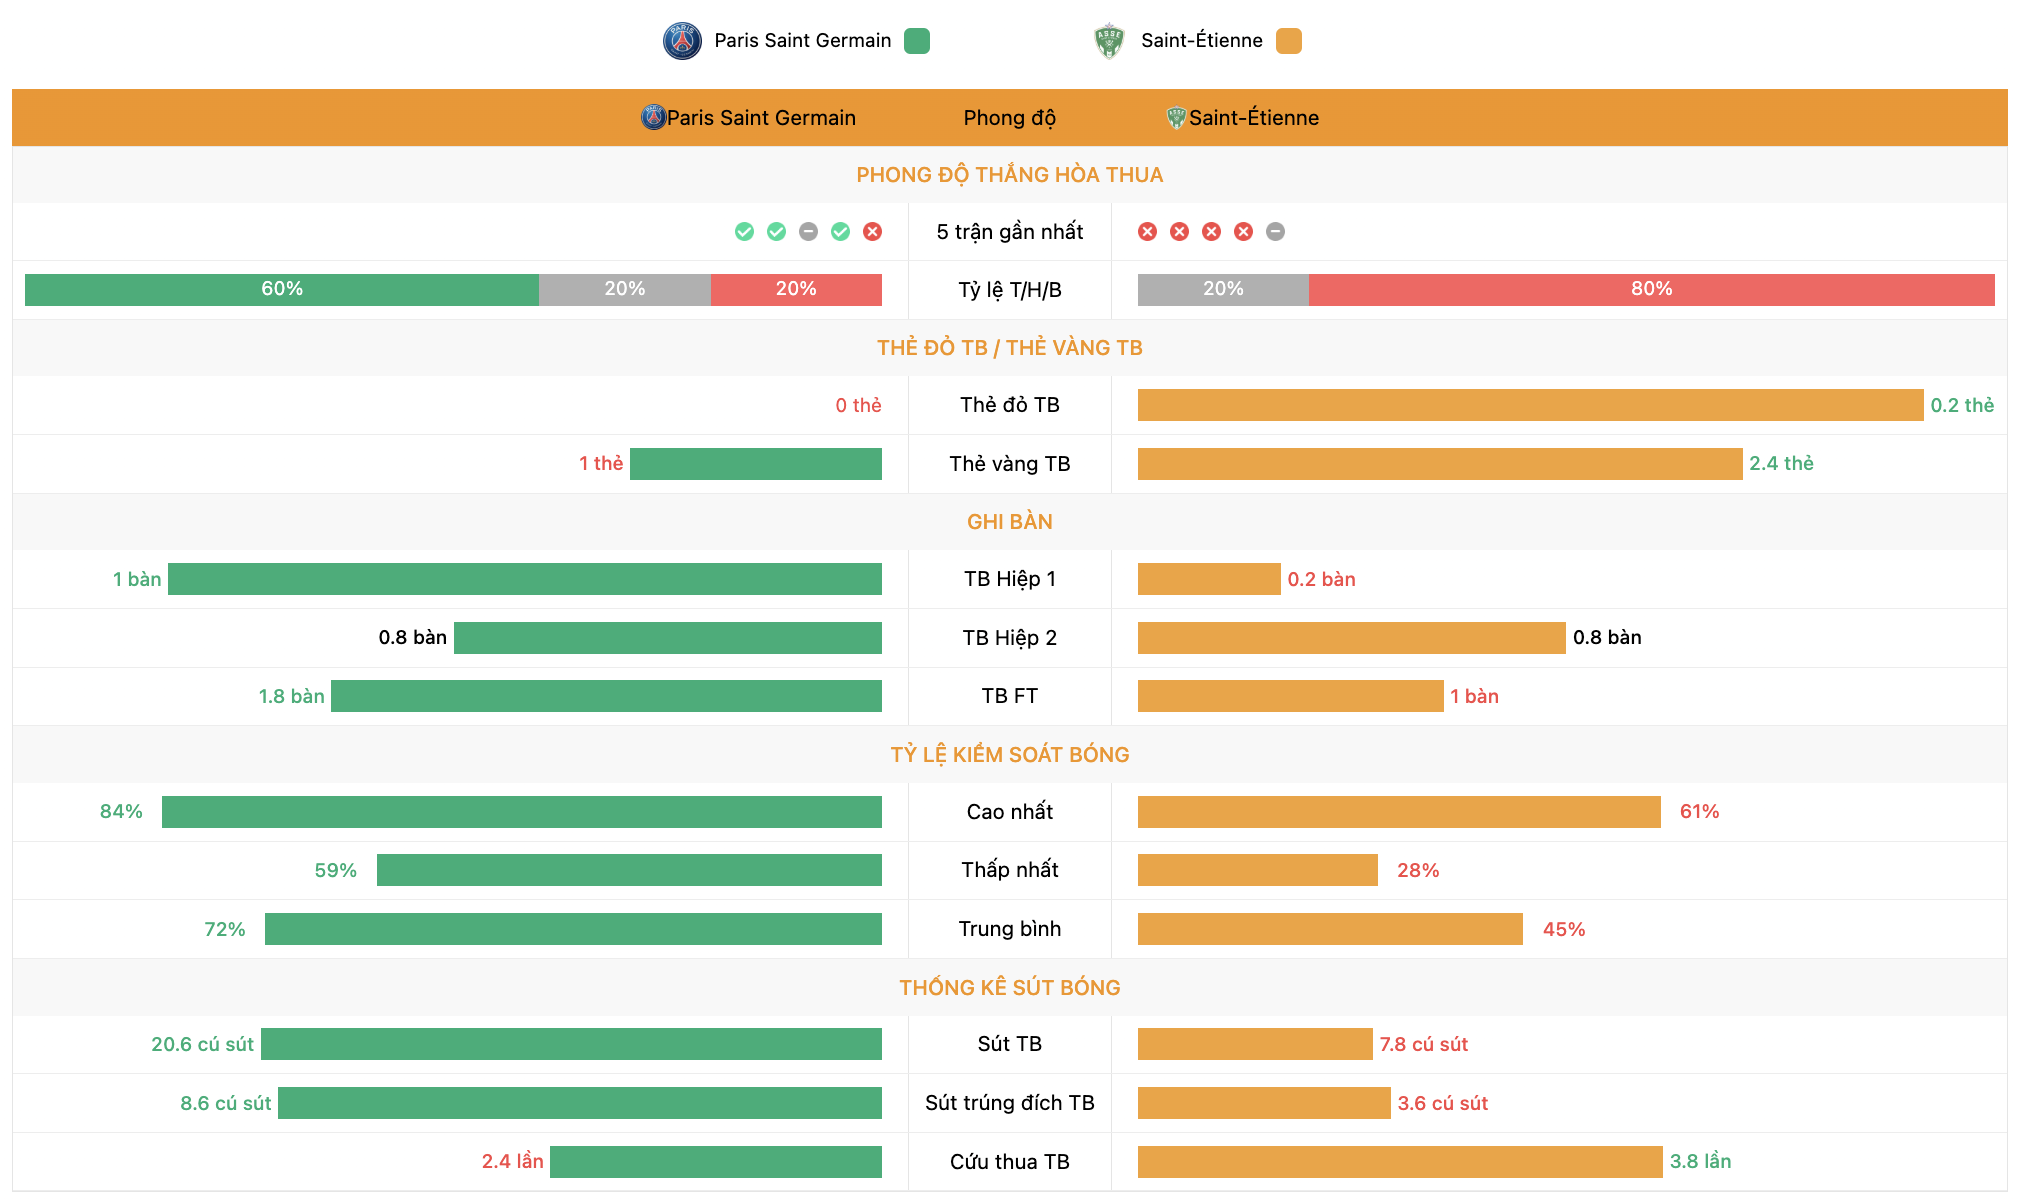Click THỐNG KÊ SÚT BÓNG heading

[x=1009, y=988]
